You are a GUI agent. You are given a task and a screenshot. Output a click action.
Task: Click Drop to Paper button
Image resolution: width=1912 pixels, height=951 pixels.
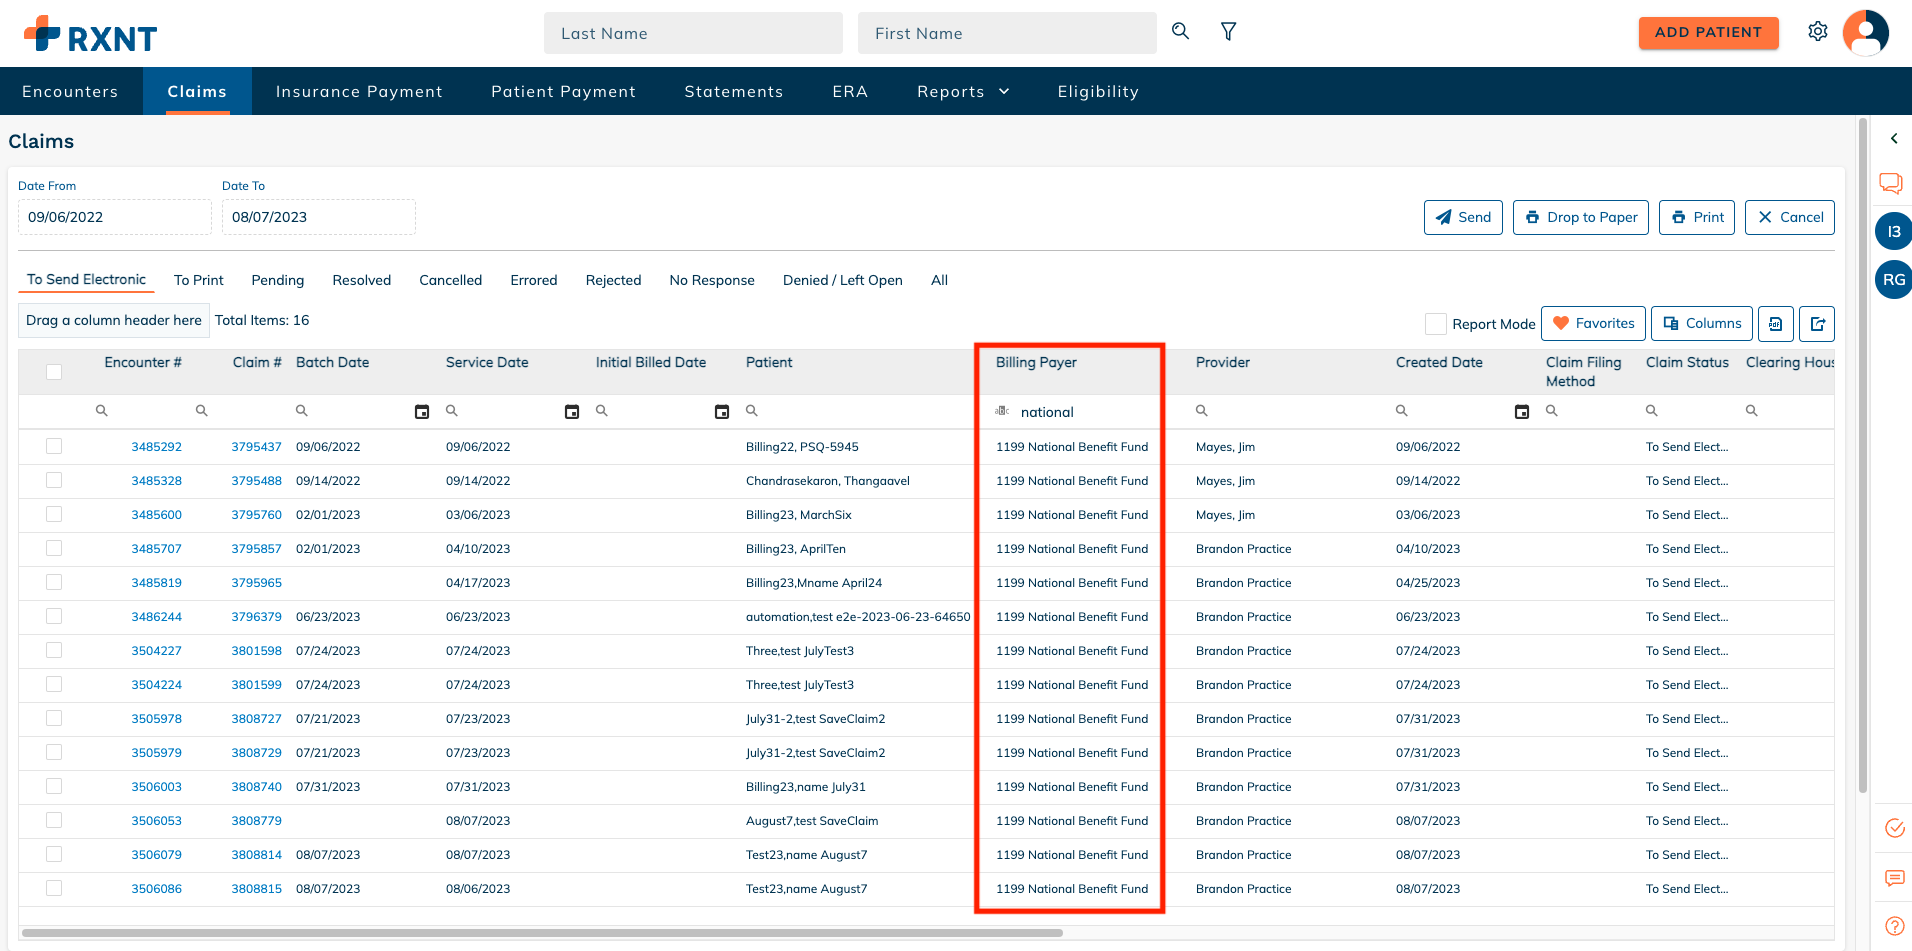1580,217
